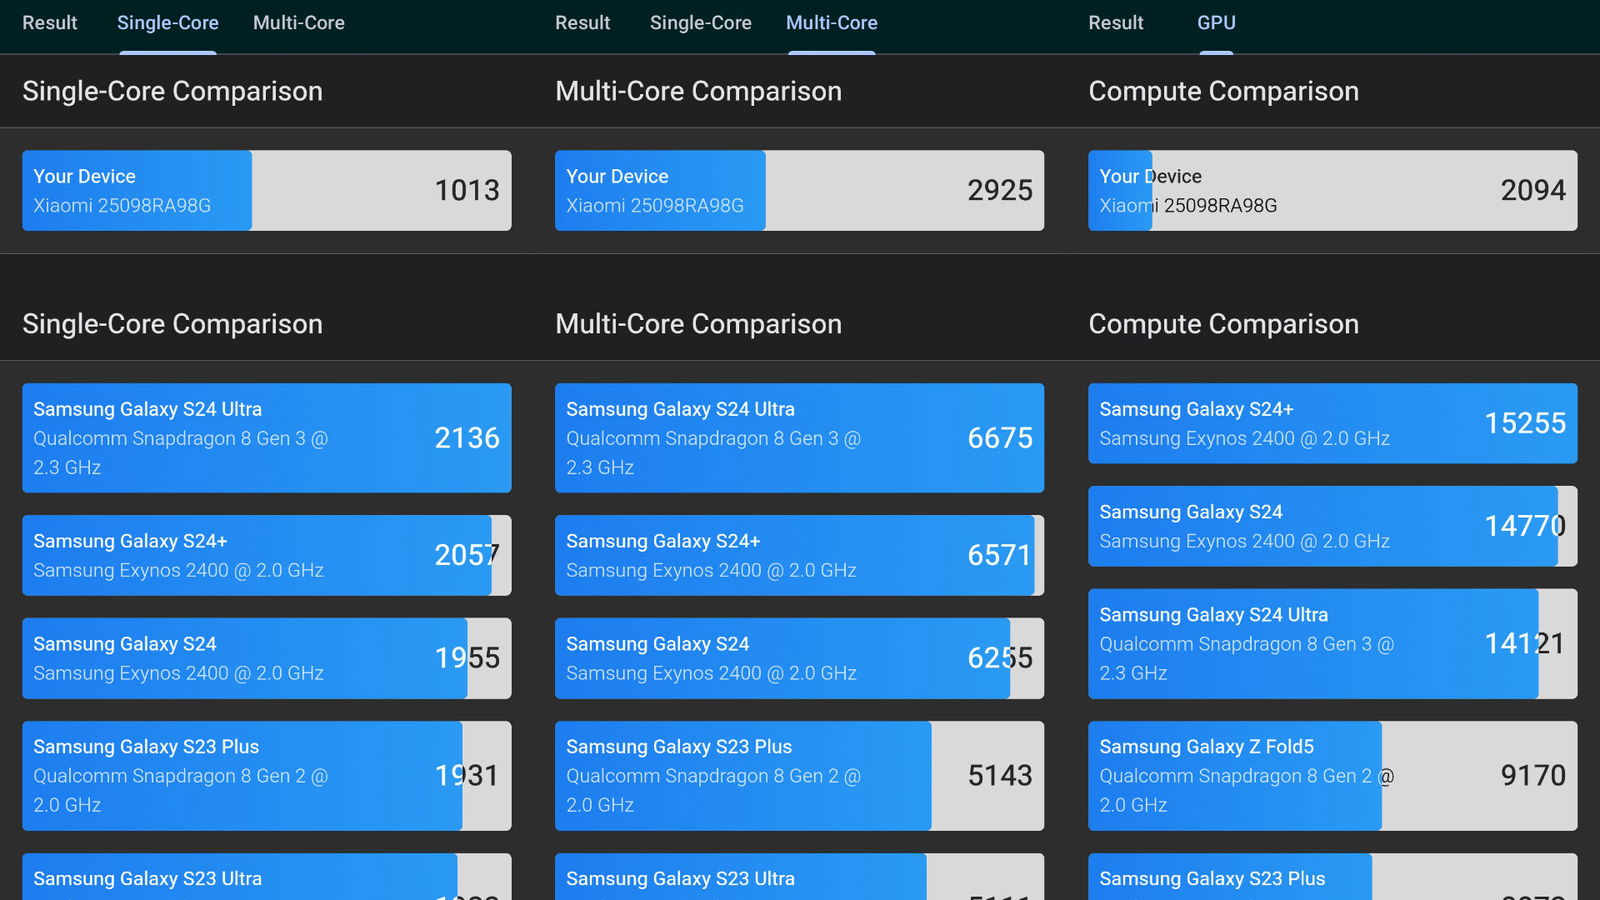Screen dimensions: 1600x900
Task: Select Galaxy S24 entry scoring 14770
Action: pos(1332,526)
